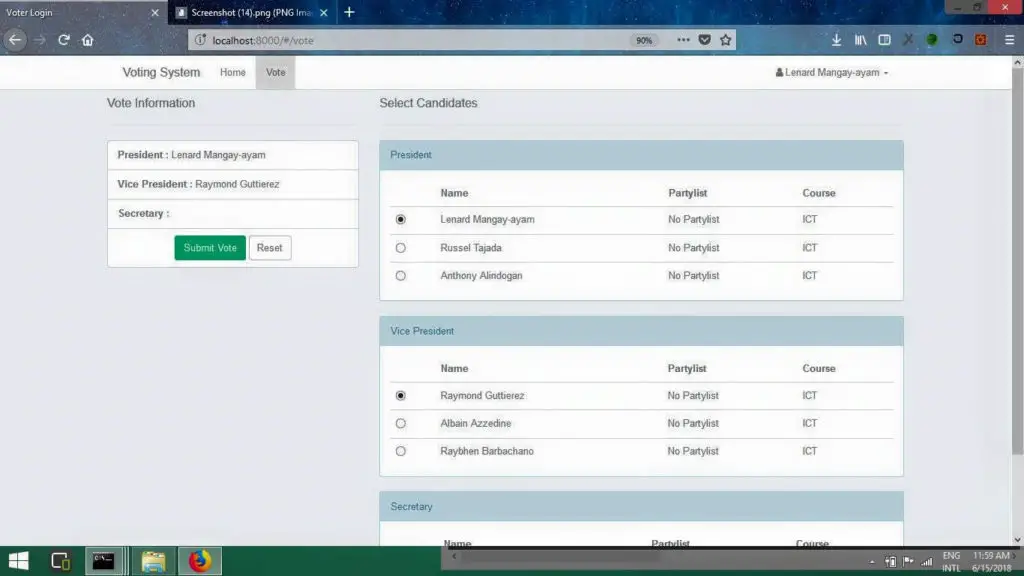
Task: Adjust the 90% zoom indicator
Action: pos(645,40)
